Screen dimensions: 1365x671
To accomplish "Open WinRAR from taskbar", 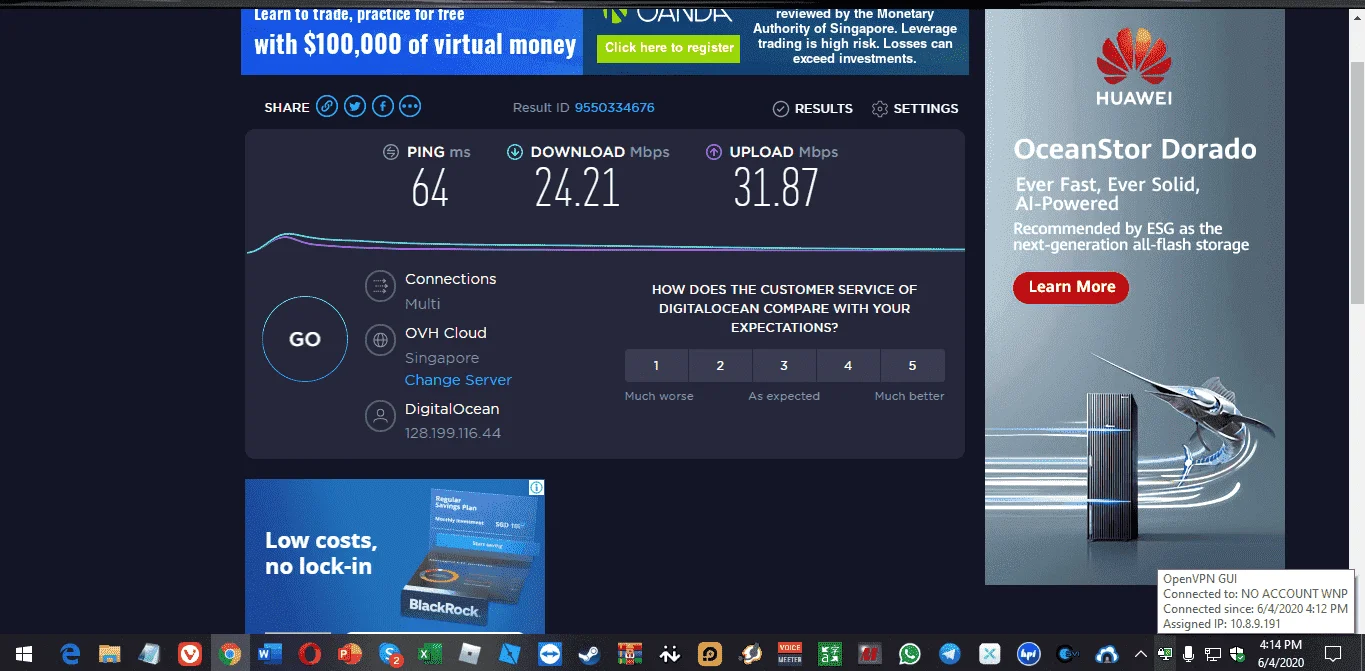I will click(629, 654).
